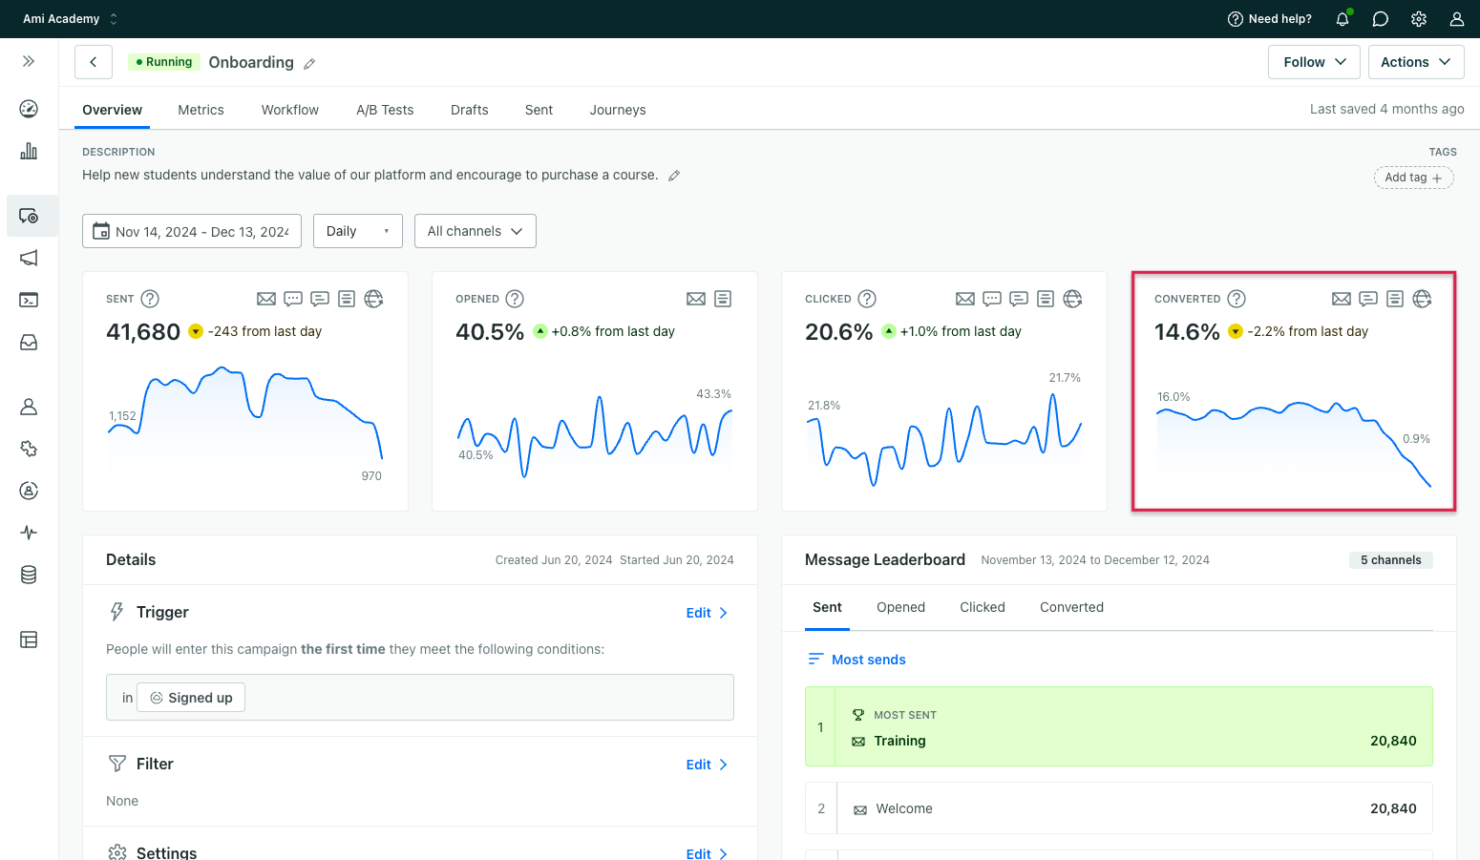1480x860 pixels.
Task: Click the web globe icon in Clicked card
Action: (1072, 299)
